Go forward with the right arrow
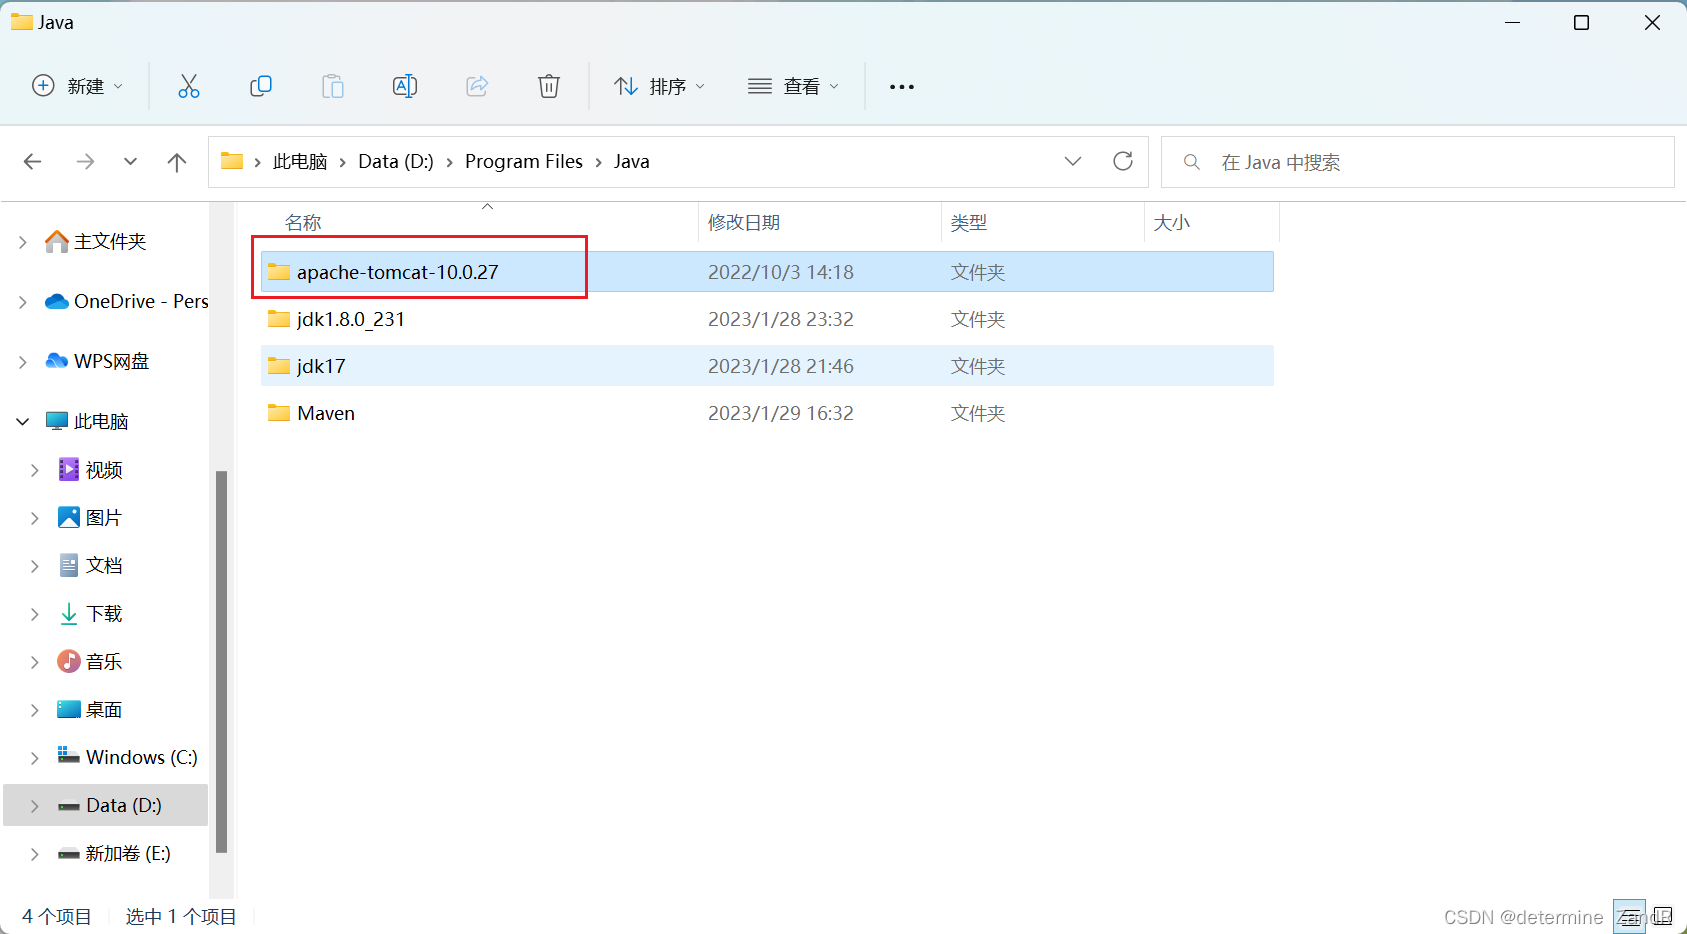Image resolution: width=1687 pixels, height=934 pixels. pos(86,162)
